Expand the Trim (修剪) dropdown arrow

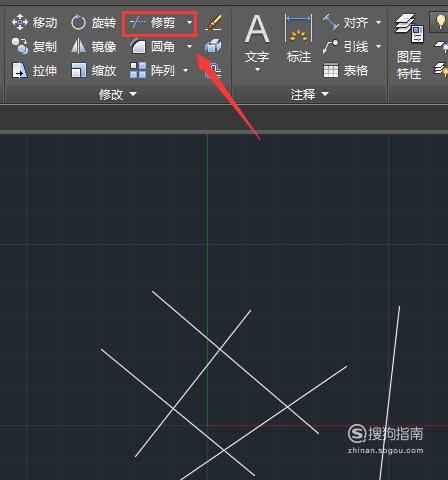coord(189,23)
